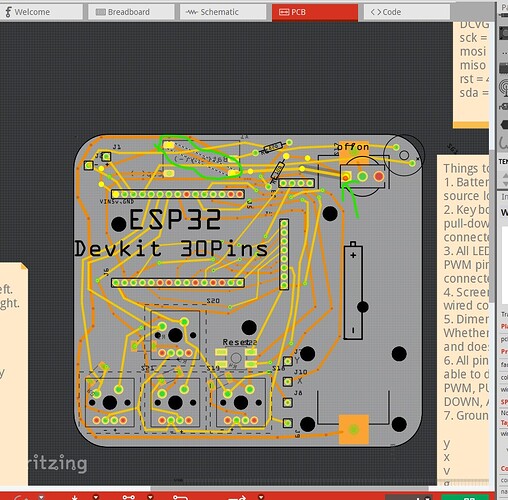The width and height of the screenshot is (508, 500).
Task: Select the four-pin header beside the switch
Action: pyautogui.click(x=297, y=183)
